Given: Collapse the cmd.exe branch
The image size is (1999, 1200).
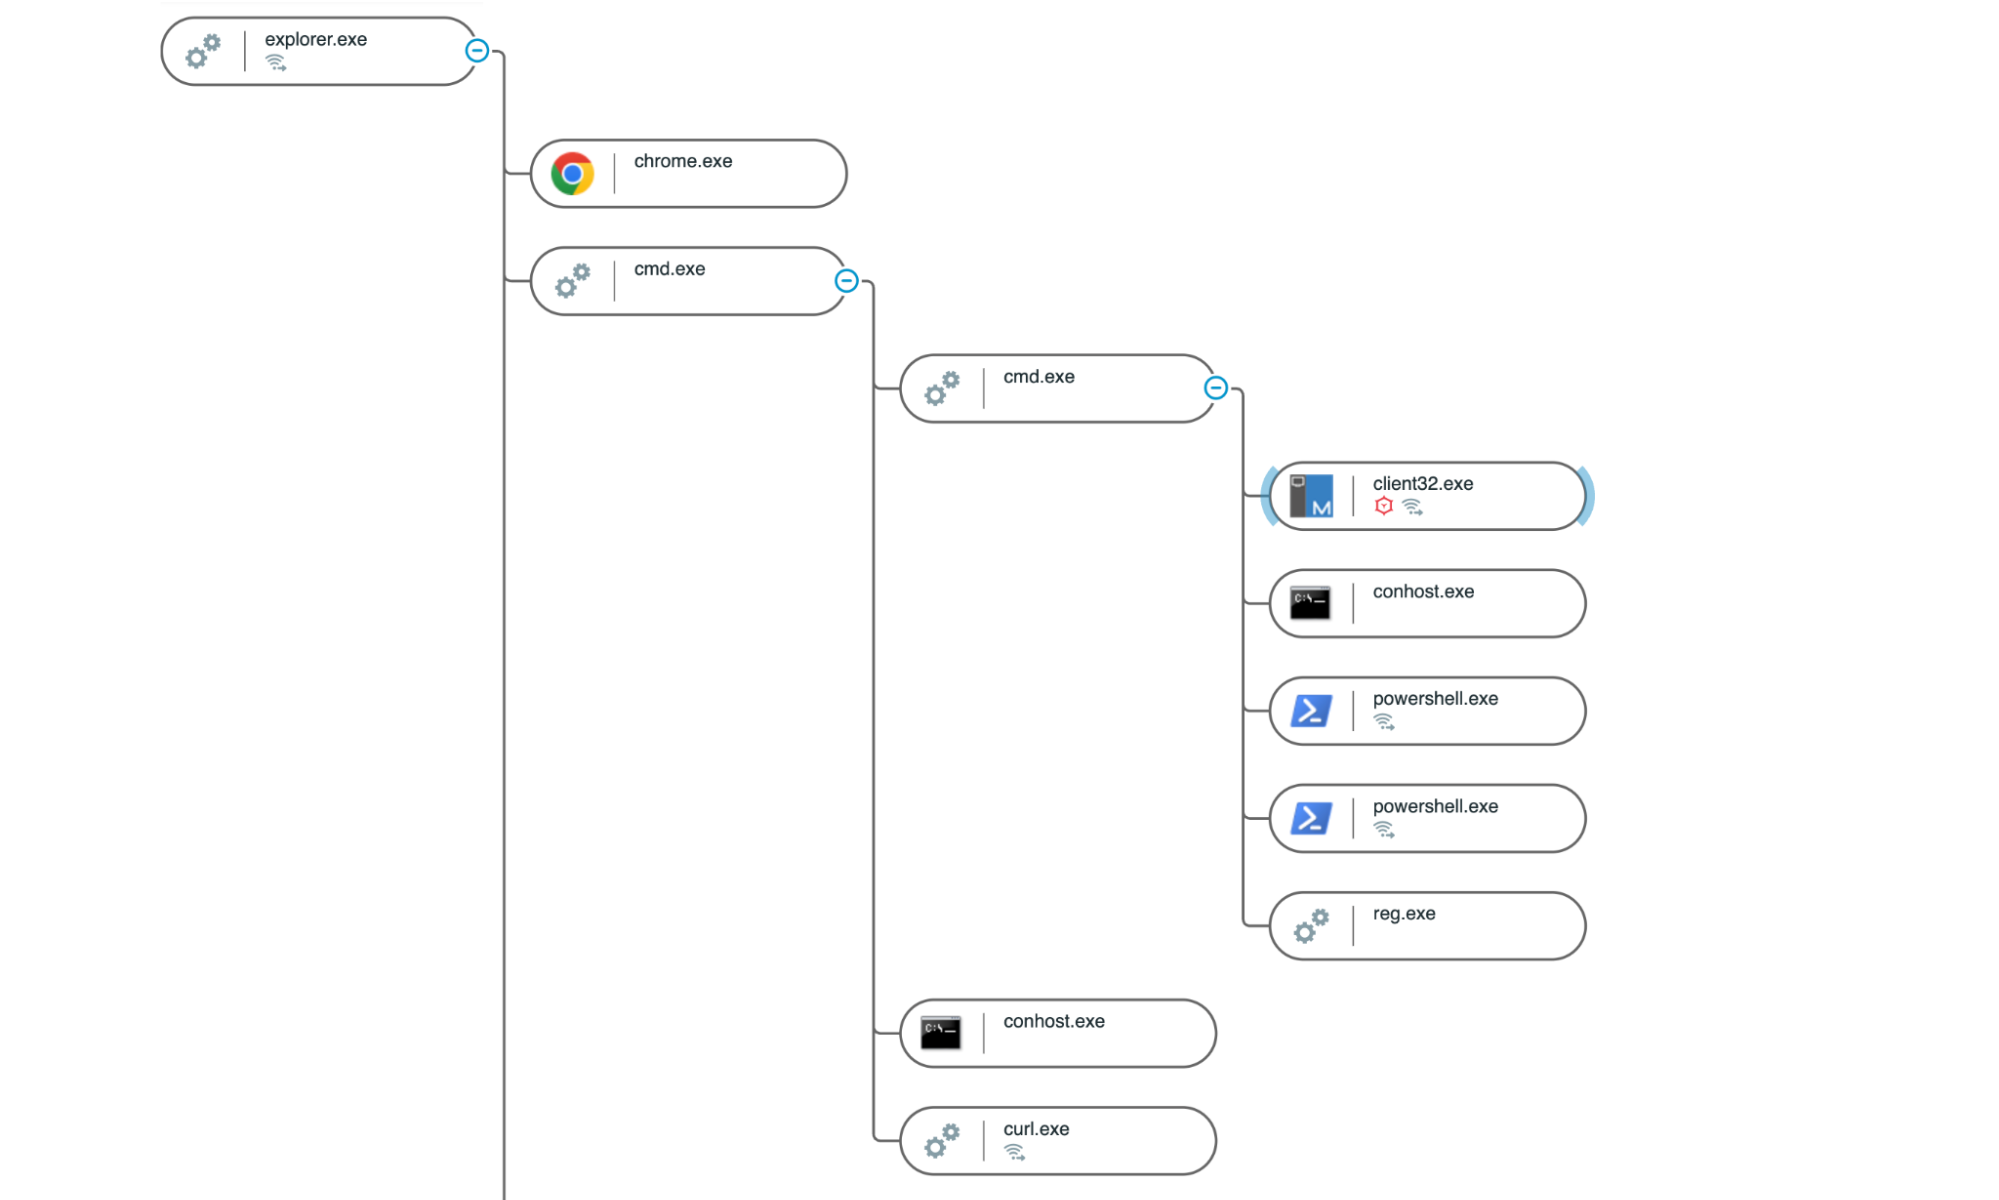Looking at the screenshot, I should click(847, 281).
